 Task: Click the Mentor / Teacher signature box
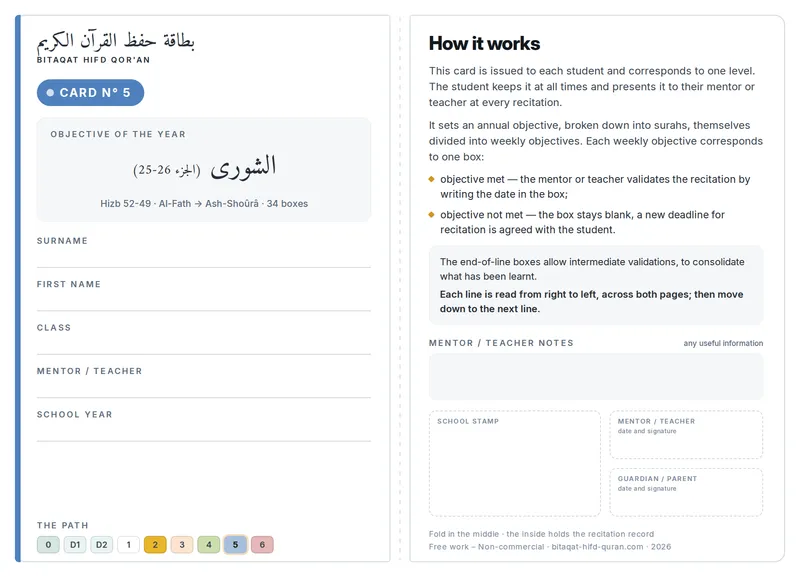686,435
